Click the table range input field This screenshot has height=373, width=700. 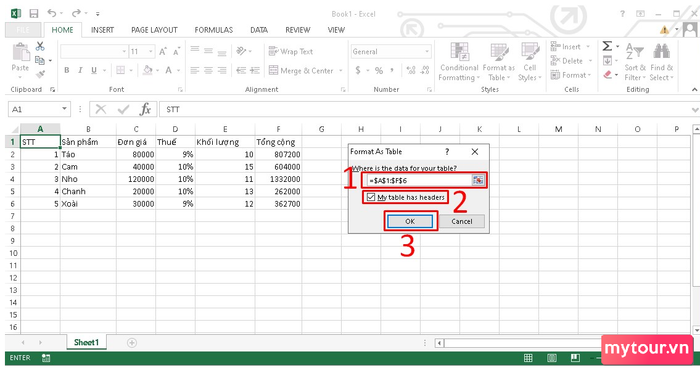pyautogui.click(x=418, y=180)
